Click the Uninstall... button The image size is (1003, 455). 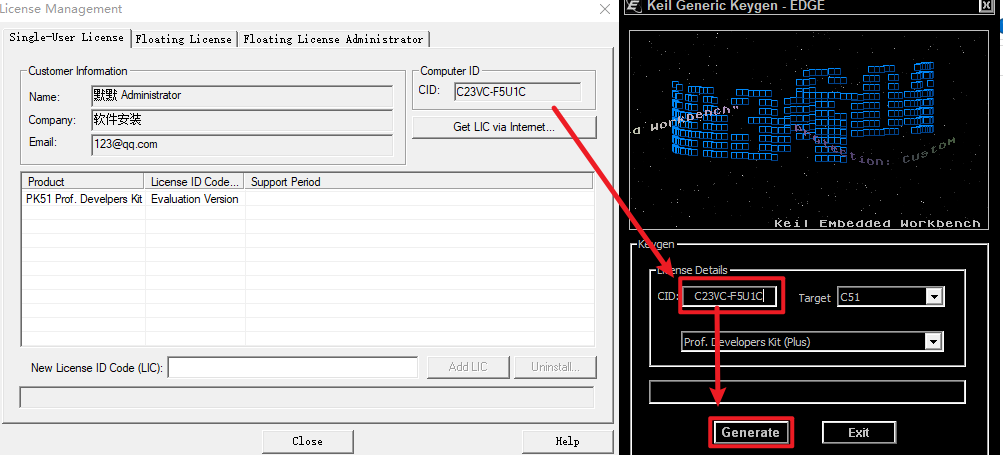555,367
